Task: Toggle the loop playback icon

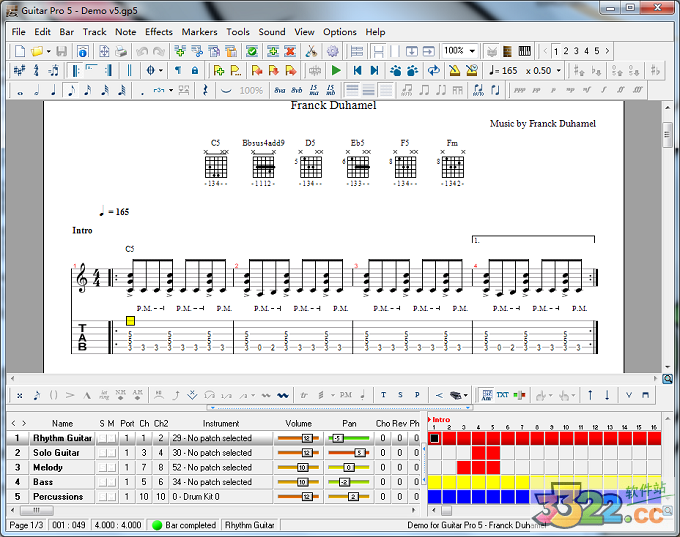Action: pyautogui.click(x=434, y=70)
